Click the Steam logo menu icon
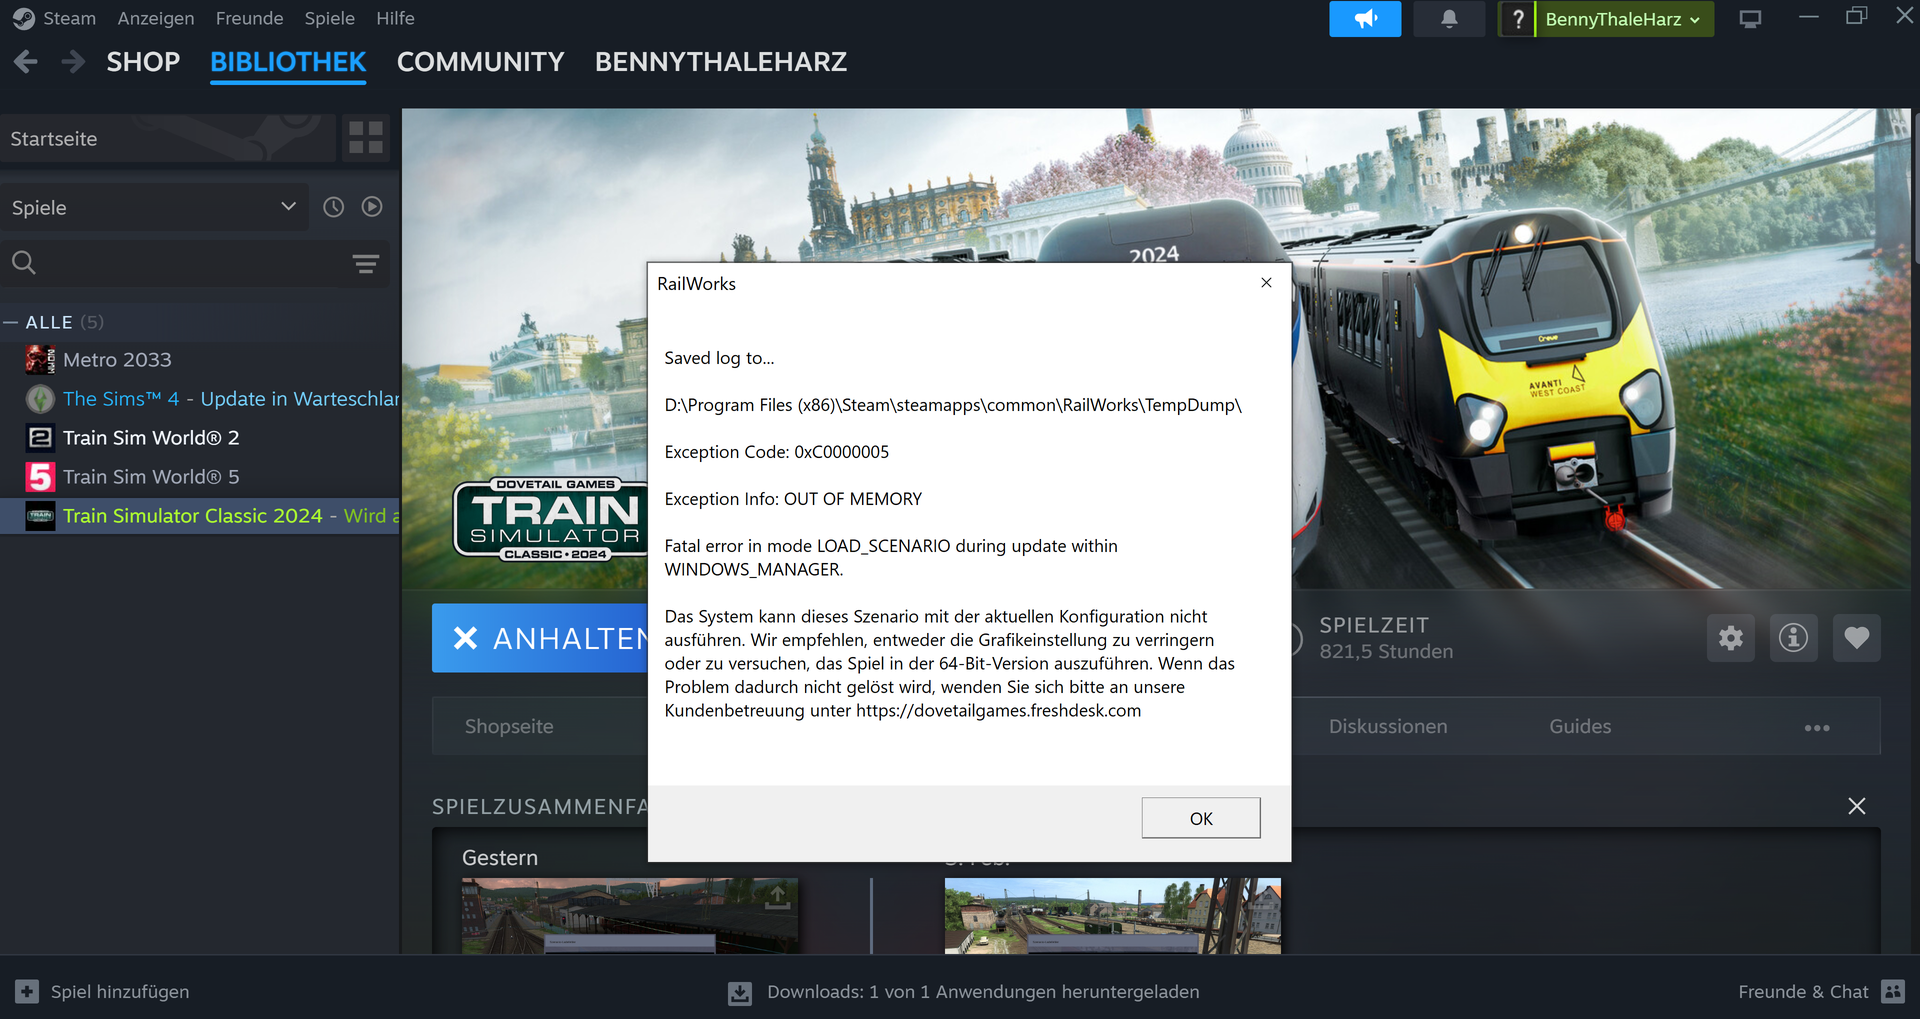 coord(24,18)
